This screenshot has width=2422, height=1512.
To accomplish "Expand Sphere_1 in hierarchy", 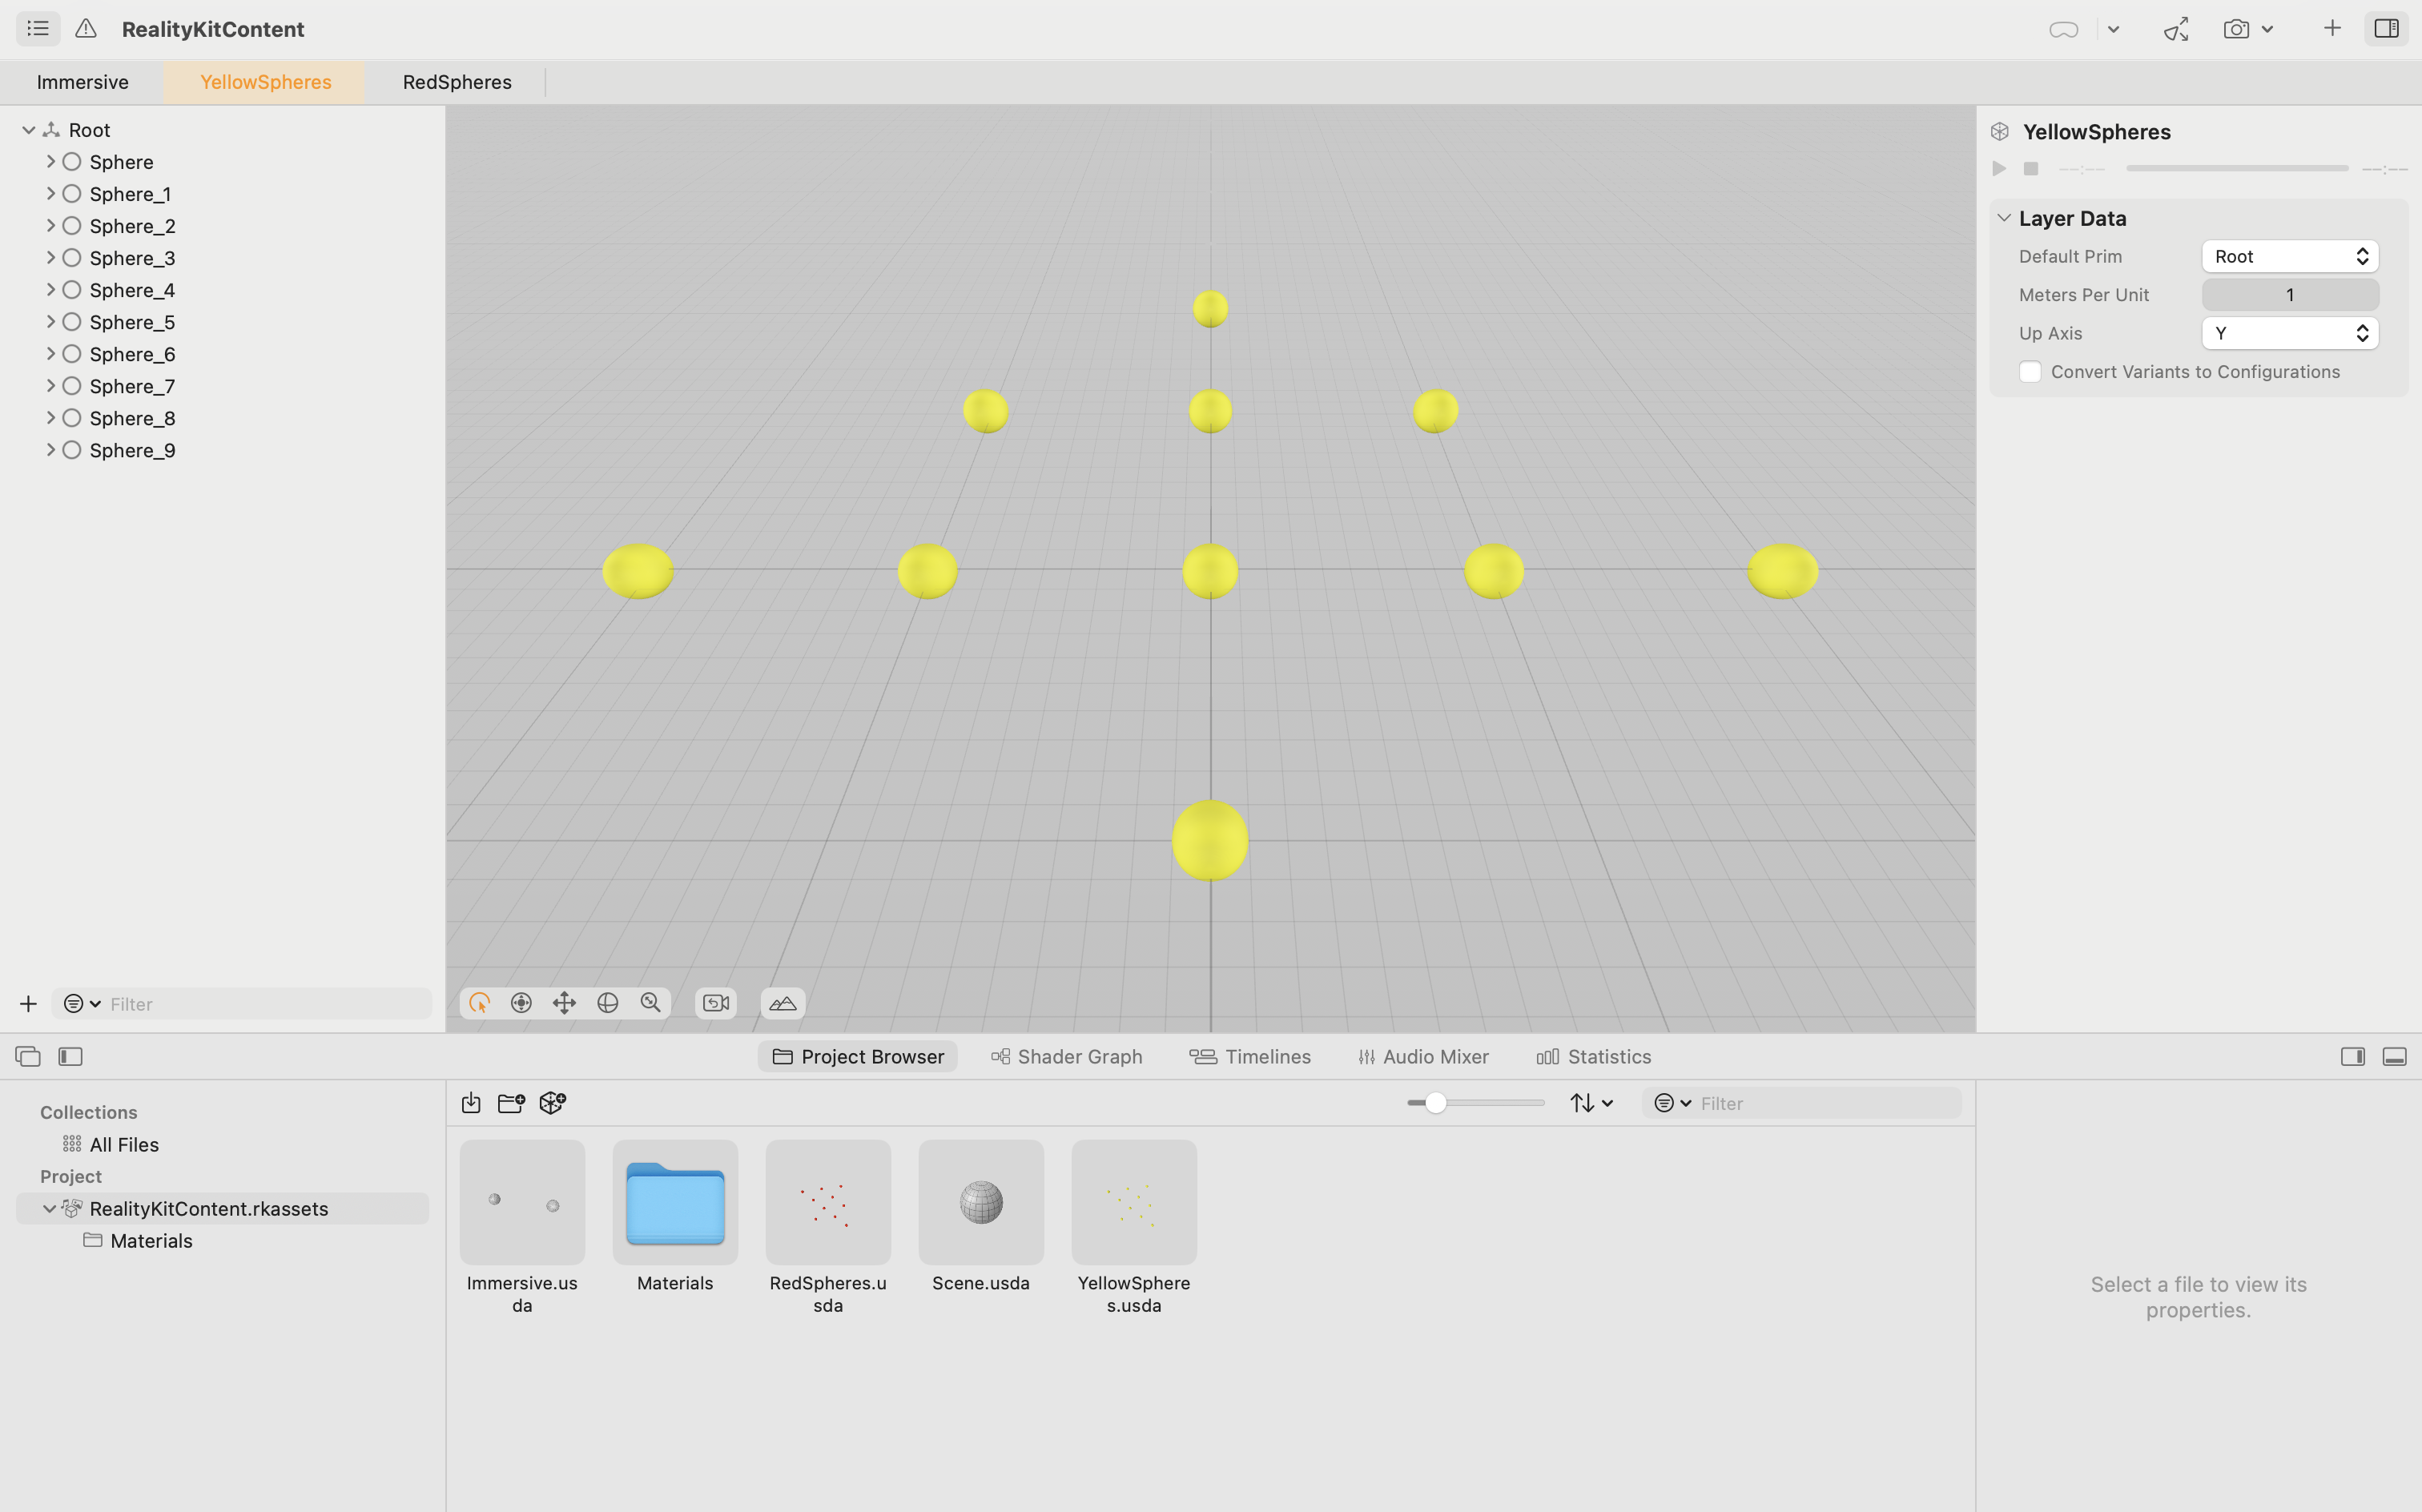I will pyautogui.click(x=50, y=193).
